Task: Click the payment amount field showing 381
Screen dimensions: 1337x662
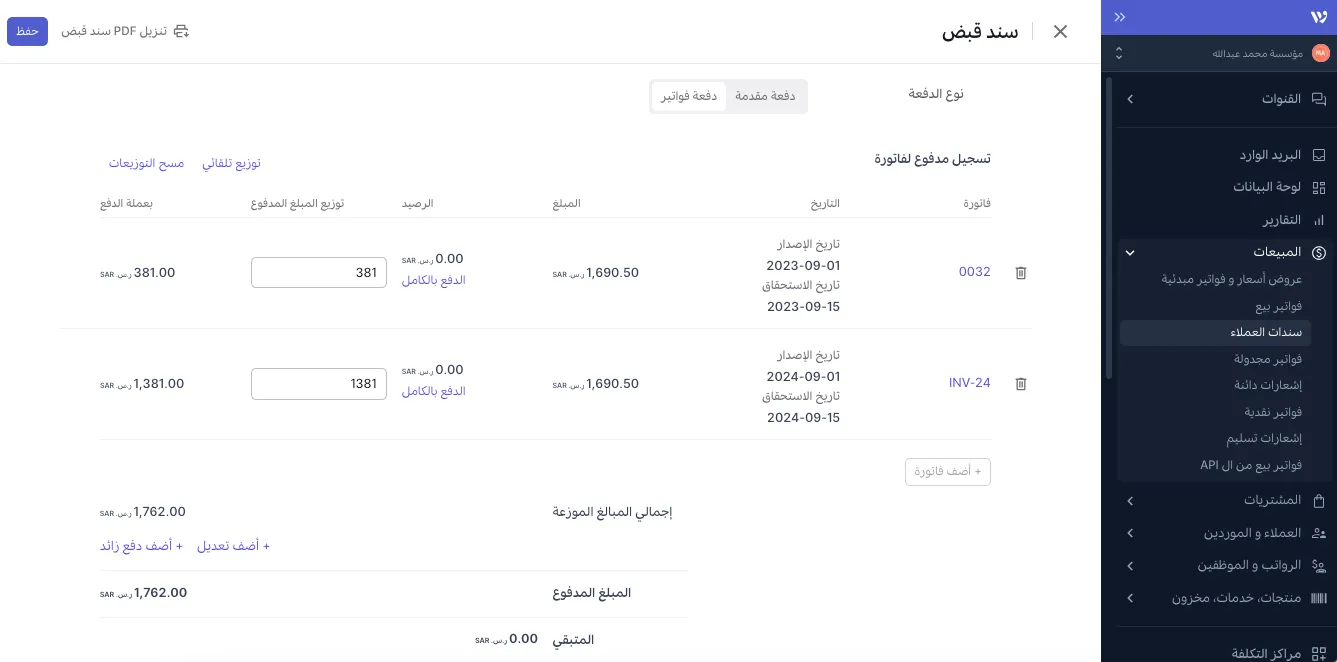Action: coord(318,272)
